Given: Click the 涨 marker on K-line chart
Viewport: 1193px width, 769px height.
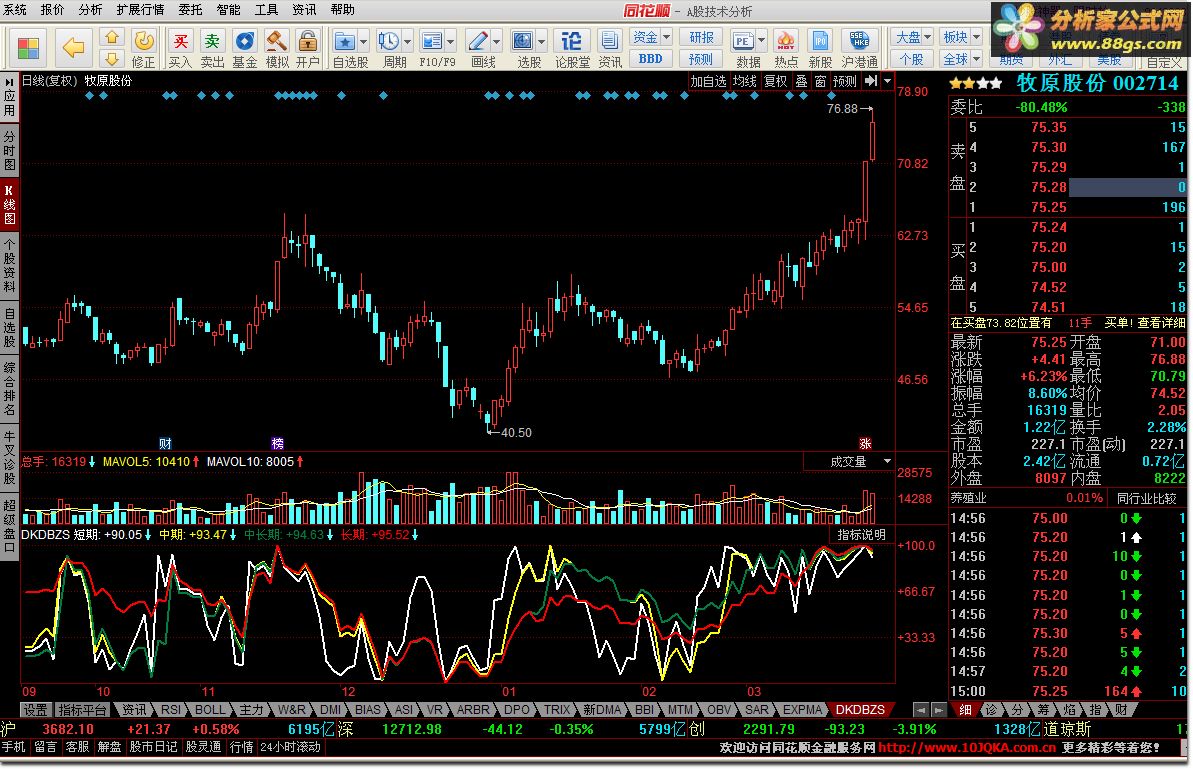Looking at the screenshot, I should [x=865, y=443].
